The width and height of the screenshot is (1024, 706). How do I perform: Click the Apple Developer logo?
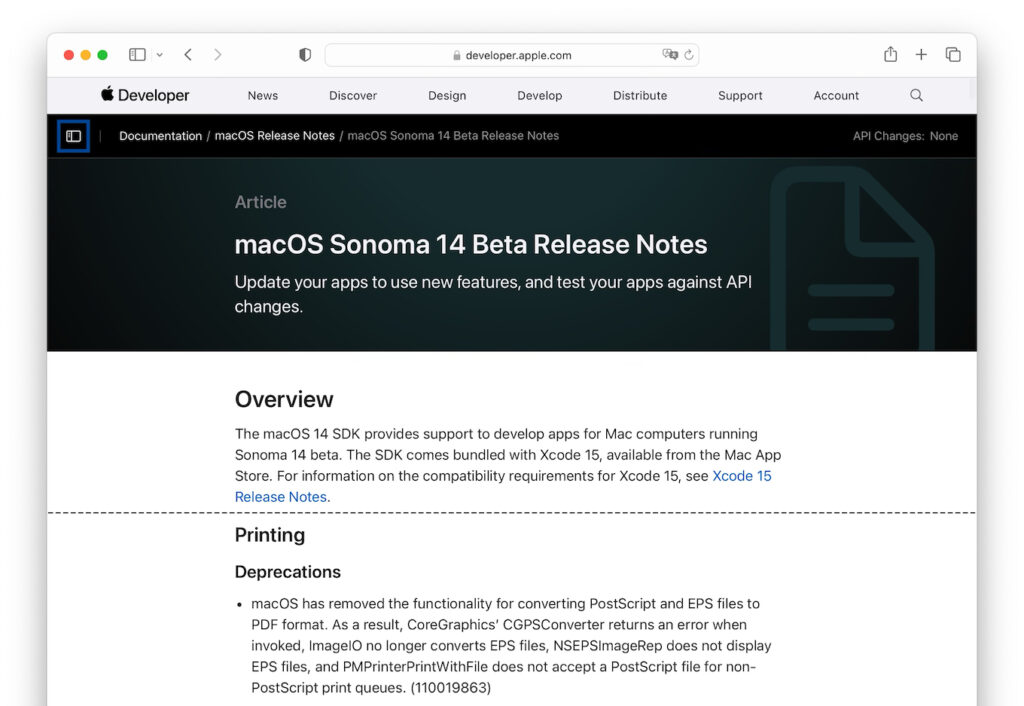point(143,95)
